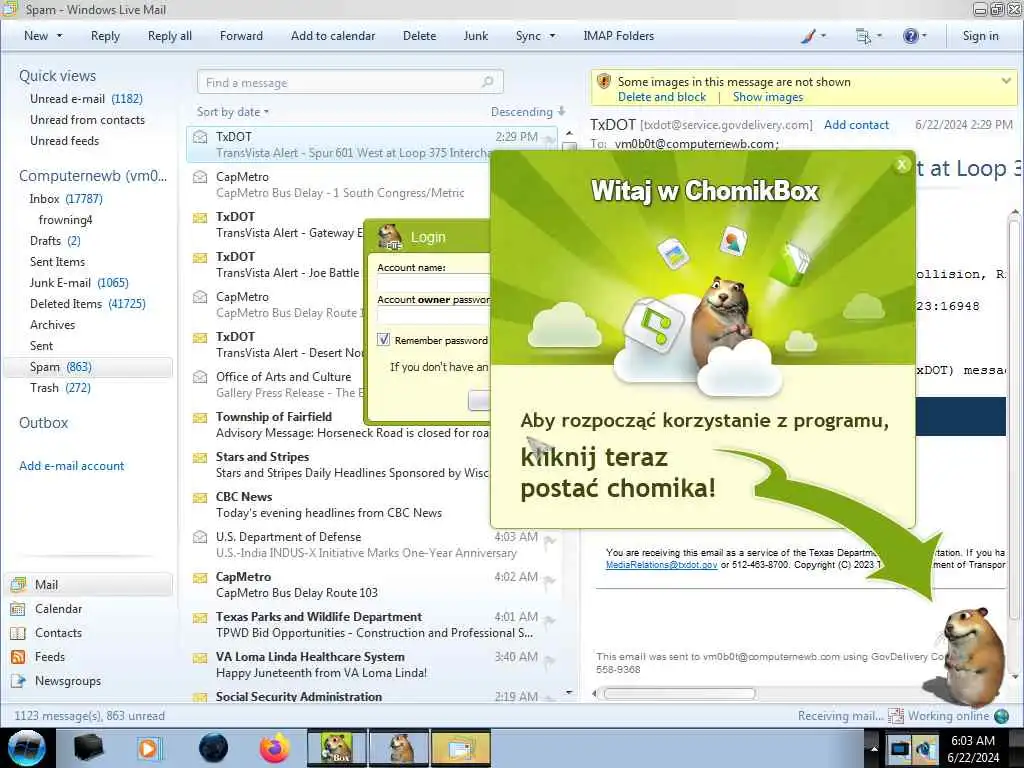
Task: Click Reply all in the toolbar
Action: click(x=170, y=36)
